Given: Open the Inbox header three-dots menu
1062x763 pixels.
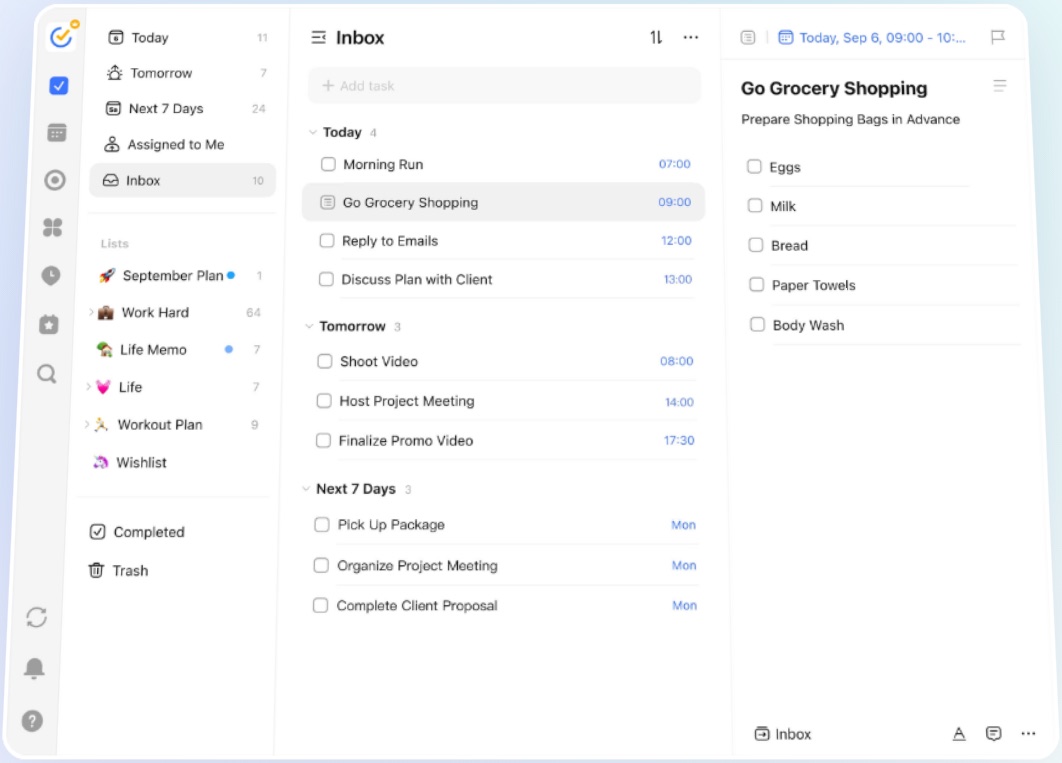Looking at the screenshot, I should [691, 37].
